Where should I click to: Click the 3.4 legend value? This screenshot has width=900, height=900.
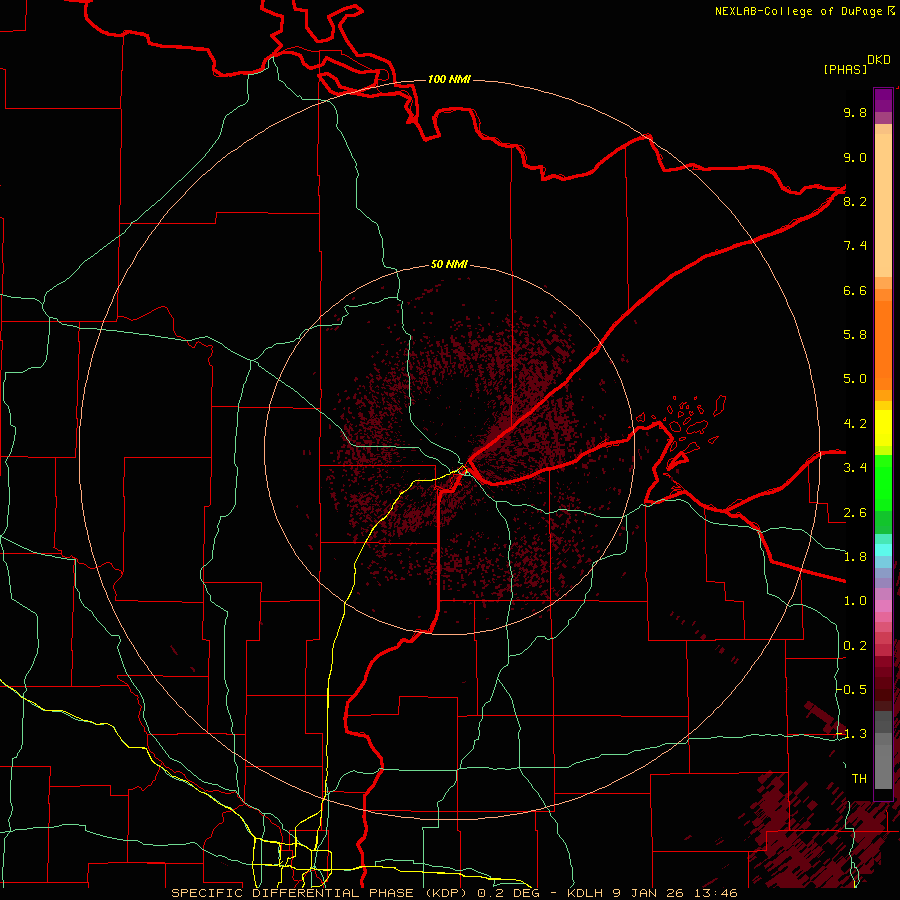click(855, 468)
